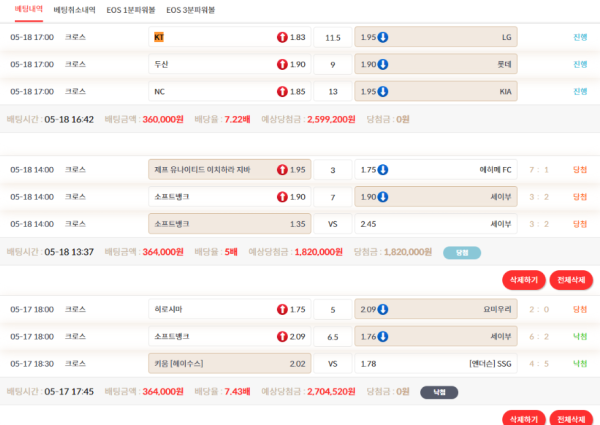
Task: Click the orange KT team logo
Action: [159, 37]
